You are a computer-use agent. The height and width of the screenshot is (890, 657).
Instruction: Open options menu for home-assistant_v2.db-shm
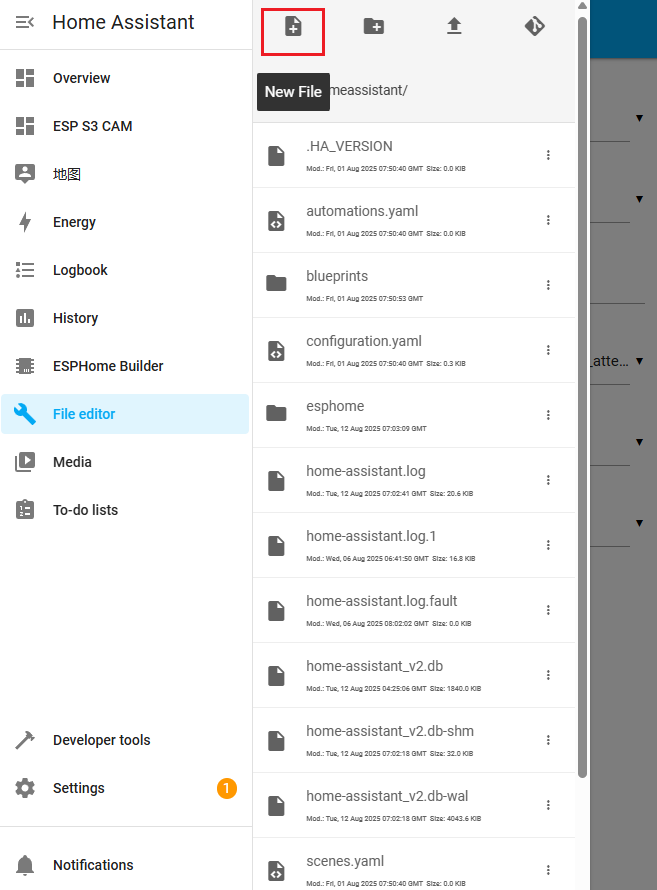(548, 740)
